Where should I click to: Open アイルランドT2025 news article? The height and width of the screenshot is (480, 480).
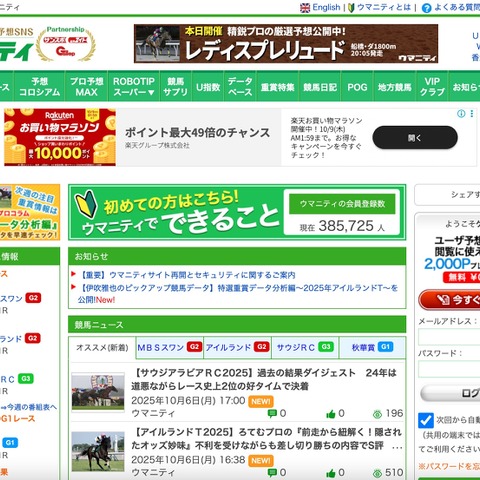click(267, 439)
